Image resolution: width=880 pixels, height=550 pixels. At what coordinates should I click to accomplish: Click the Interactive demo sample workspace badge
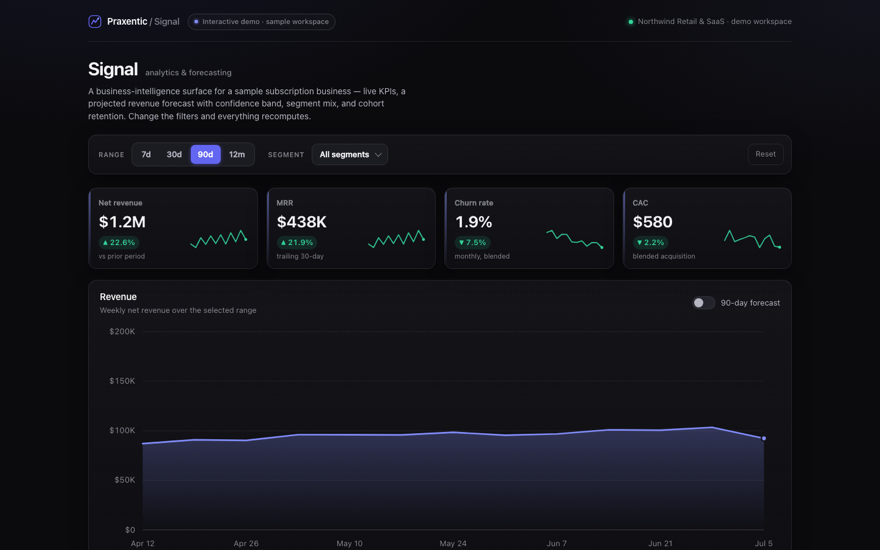tap(262, 22)
